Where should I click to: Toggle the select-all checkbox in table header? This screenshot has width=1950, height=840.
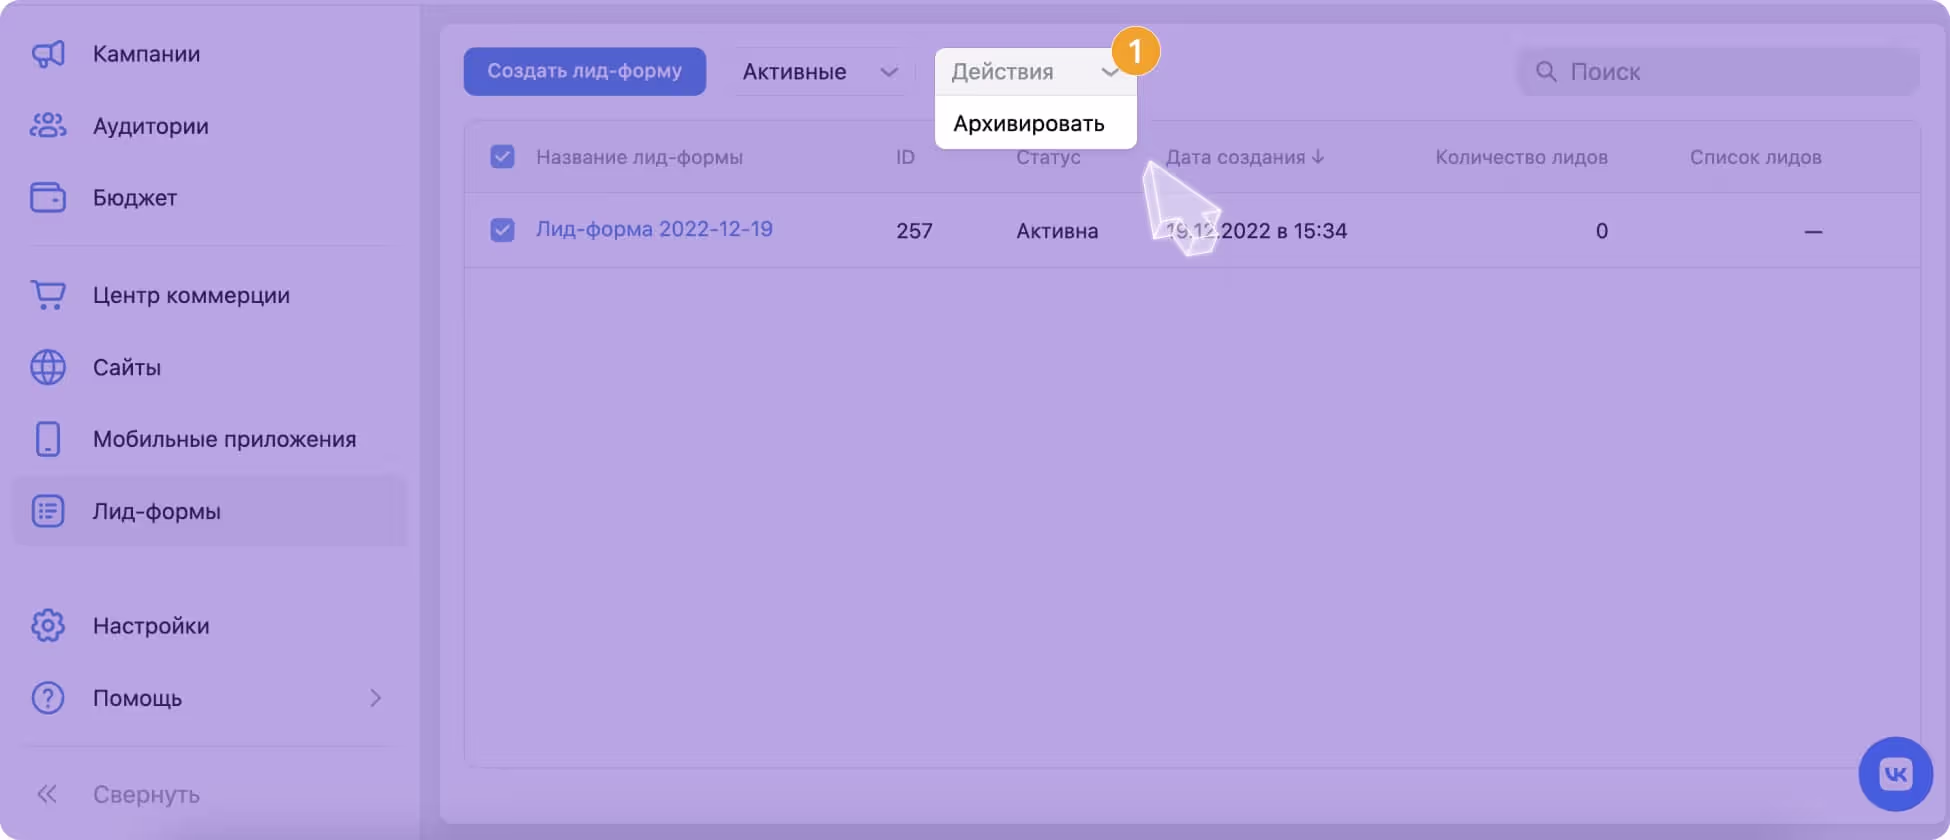click(x=502, y=157)
